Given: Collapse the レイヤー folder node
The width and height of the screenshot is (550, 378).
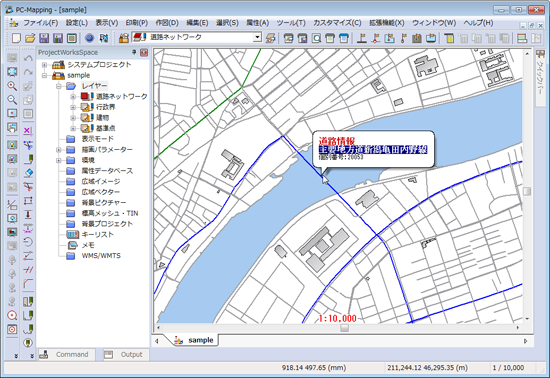Looking at the screenshot, I should point(59,86).
